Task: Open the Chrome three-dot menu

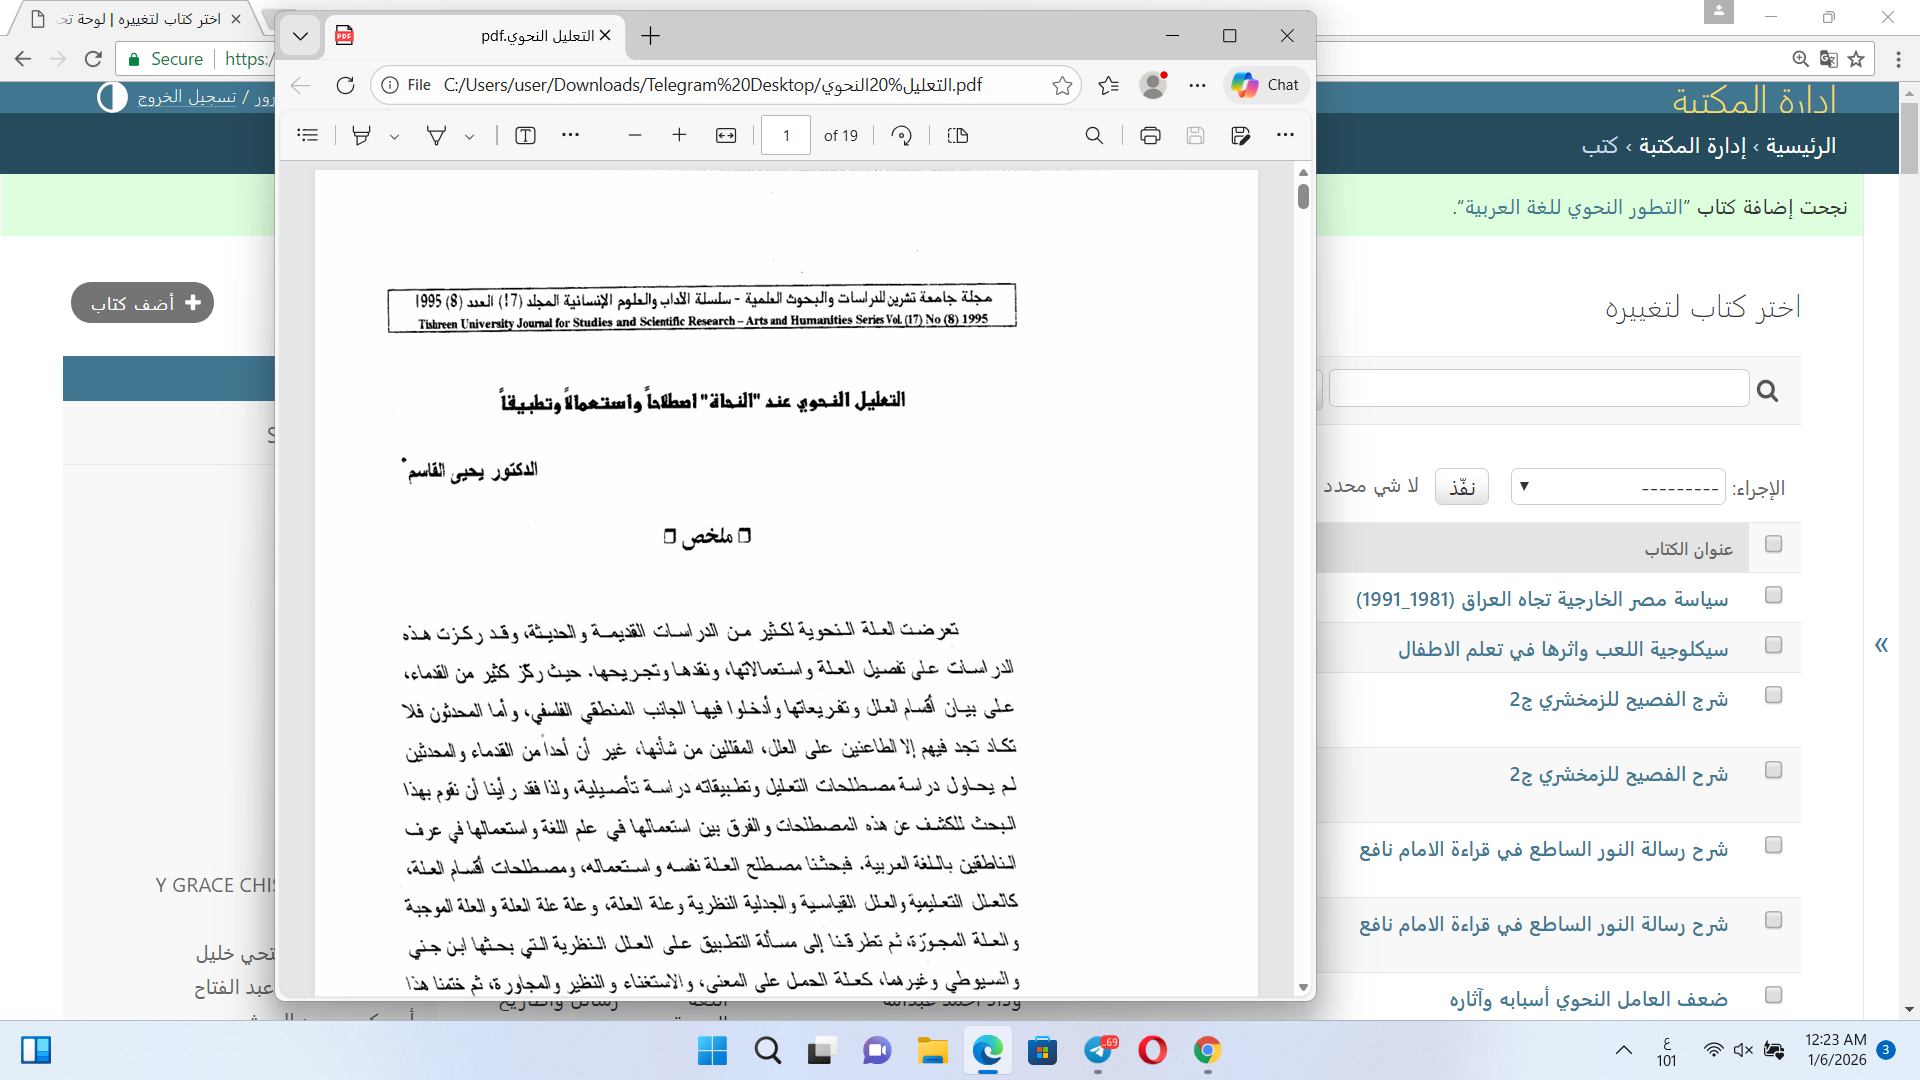Action: (x=1899, y=59)
